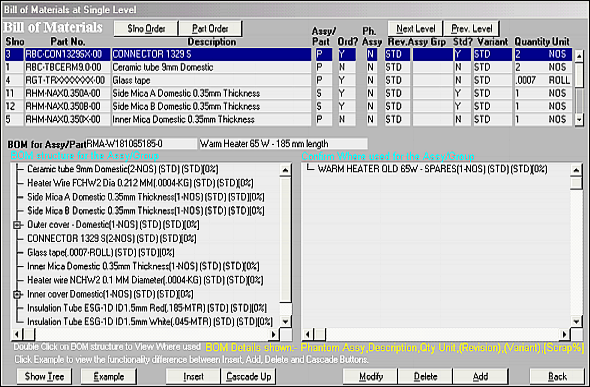This screenshot has height=387, width=590.
Task: Select Side Mica A Domestic tree item
Action: click(x=146, y=197)
